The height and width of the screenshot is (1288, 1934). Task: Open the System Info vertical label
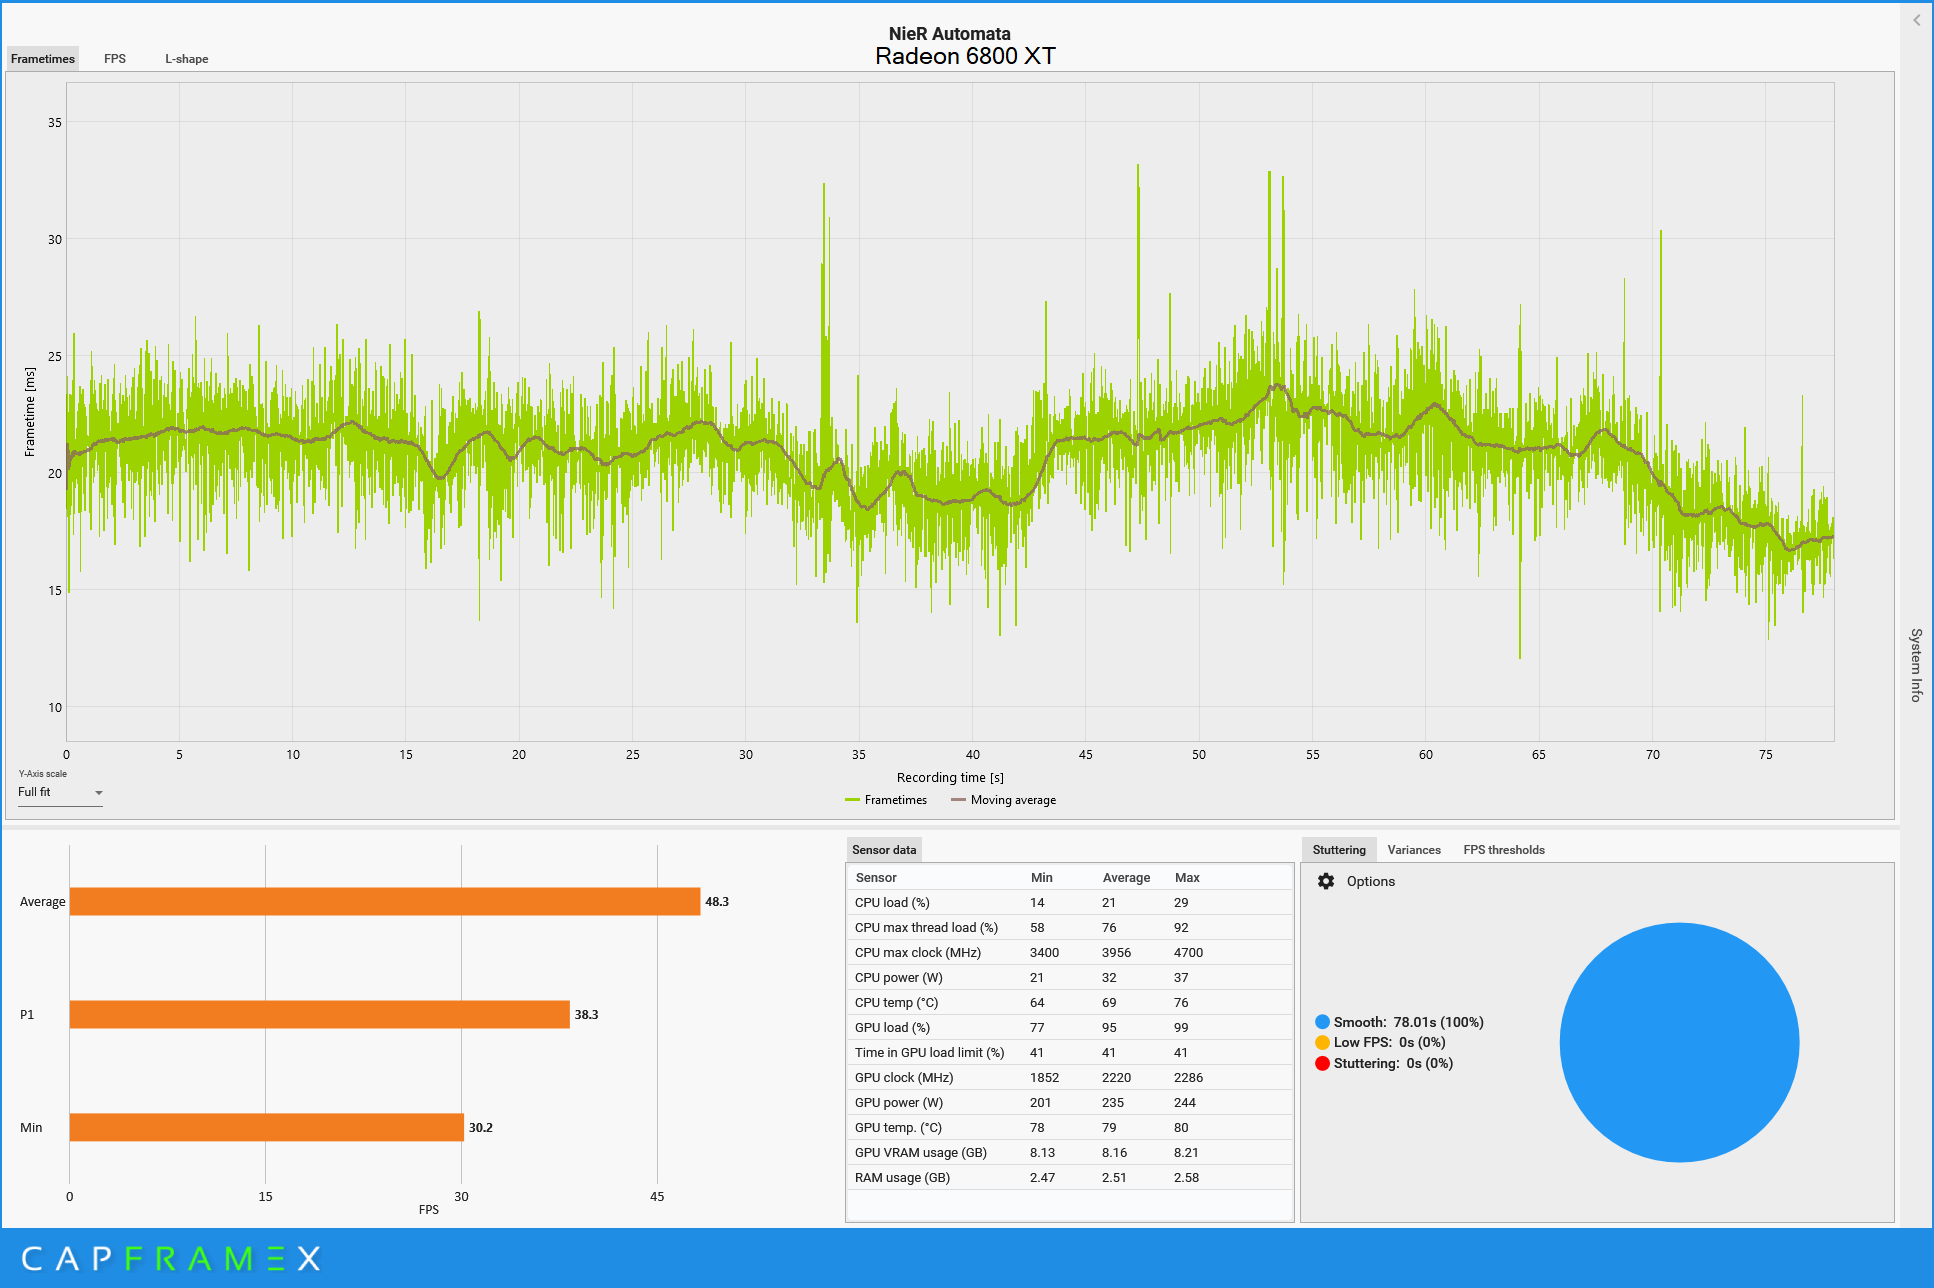tap(1916, 665)
